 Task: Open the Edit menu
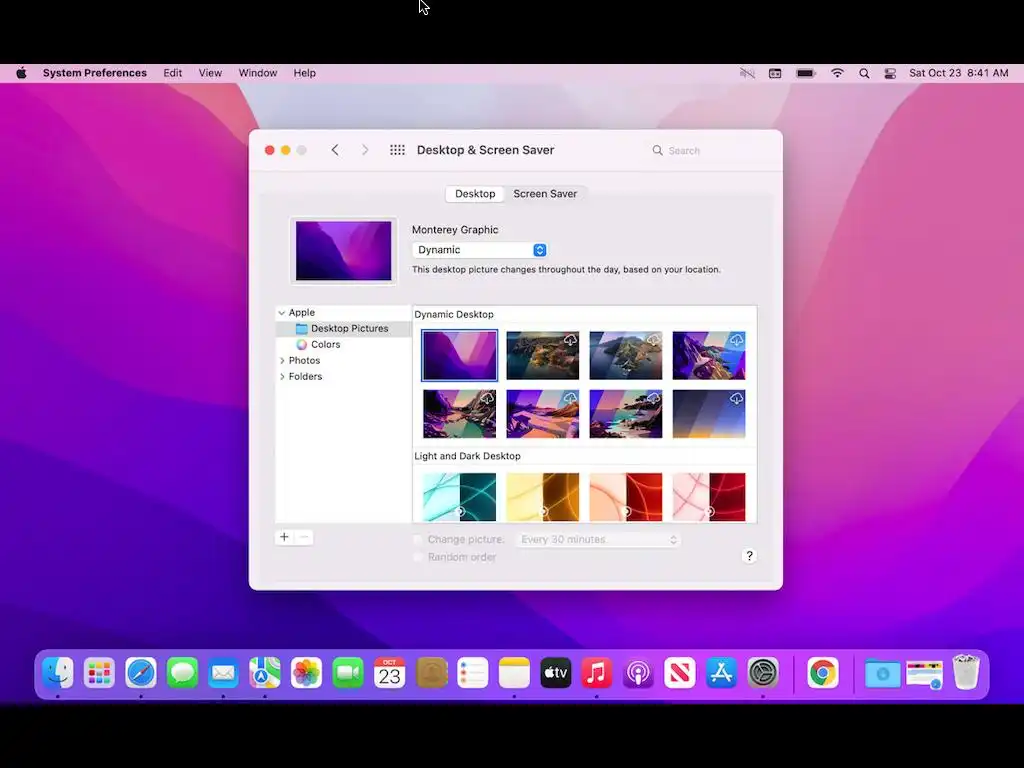[172, 73]
